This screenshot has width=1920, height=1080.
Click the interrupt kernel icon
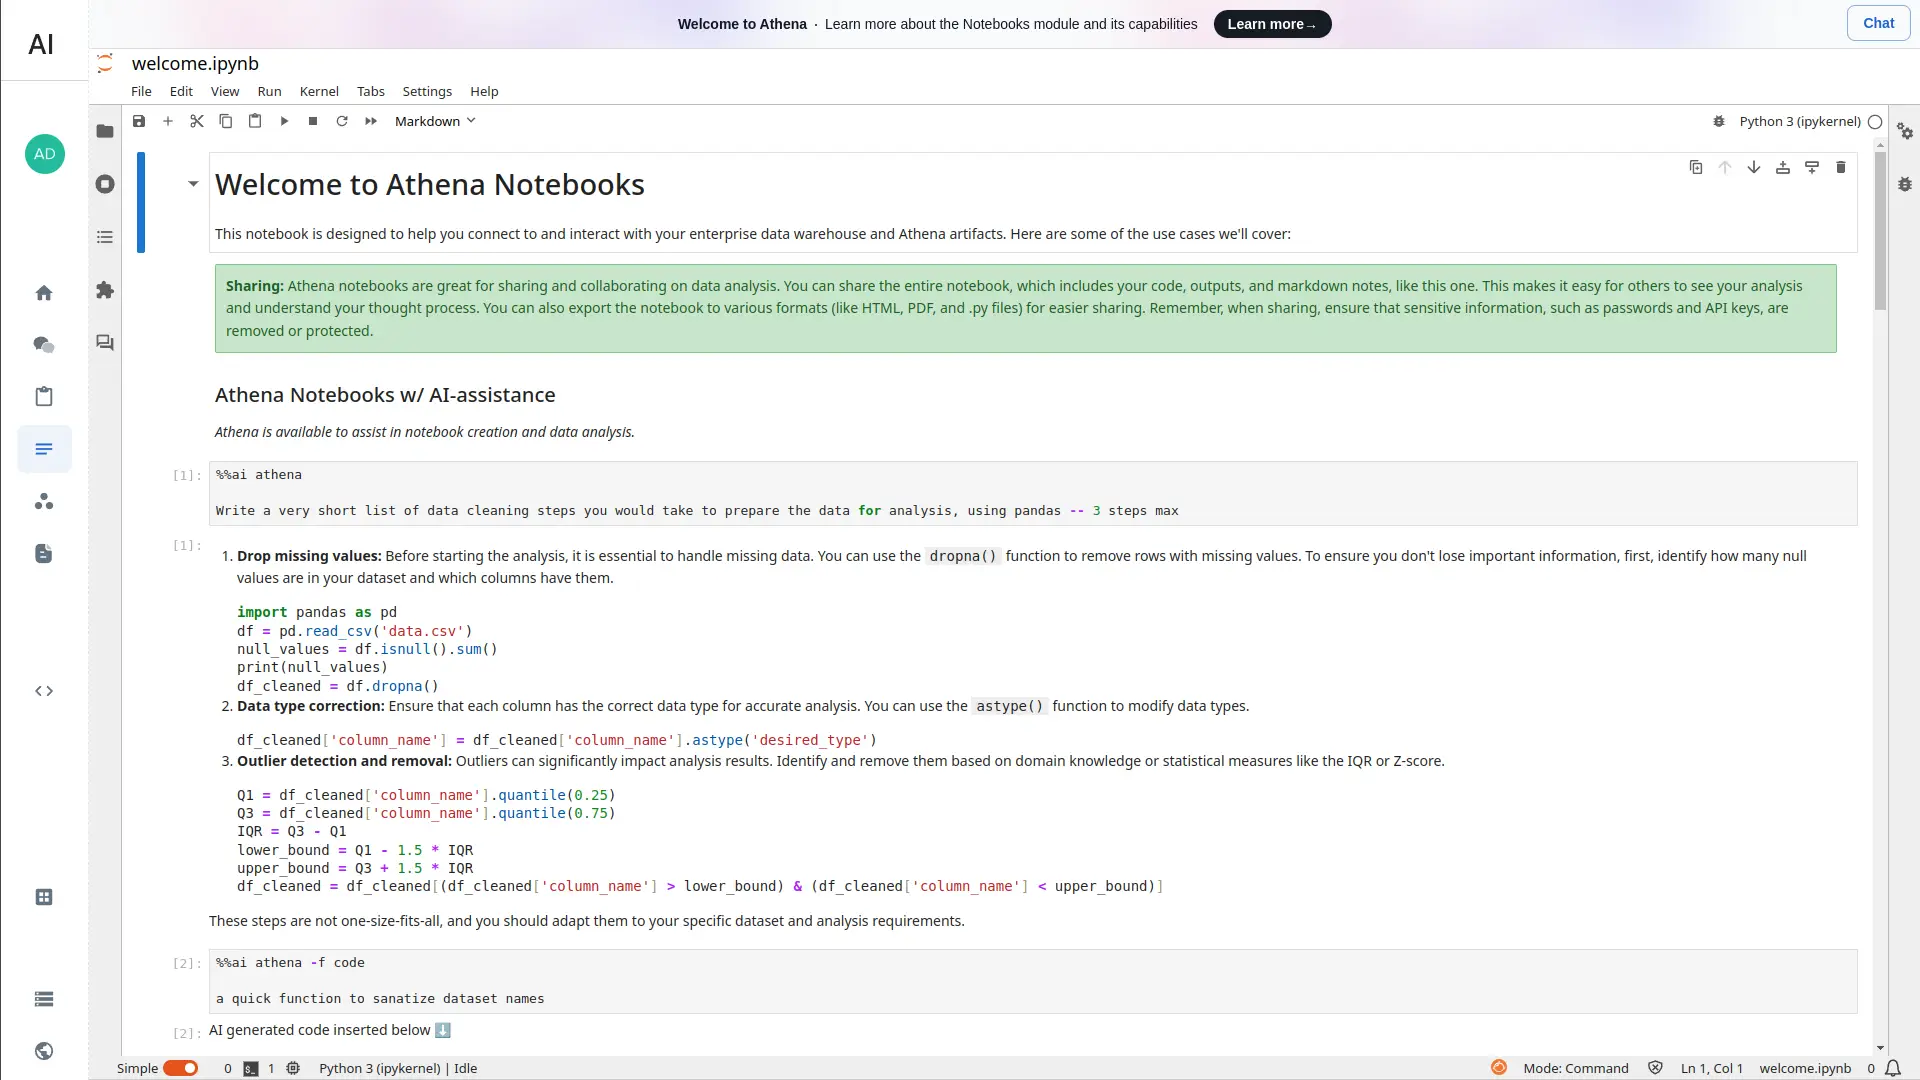pyautogui.click(x=313, y=121)
